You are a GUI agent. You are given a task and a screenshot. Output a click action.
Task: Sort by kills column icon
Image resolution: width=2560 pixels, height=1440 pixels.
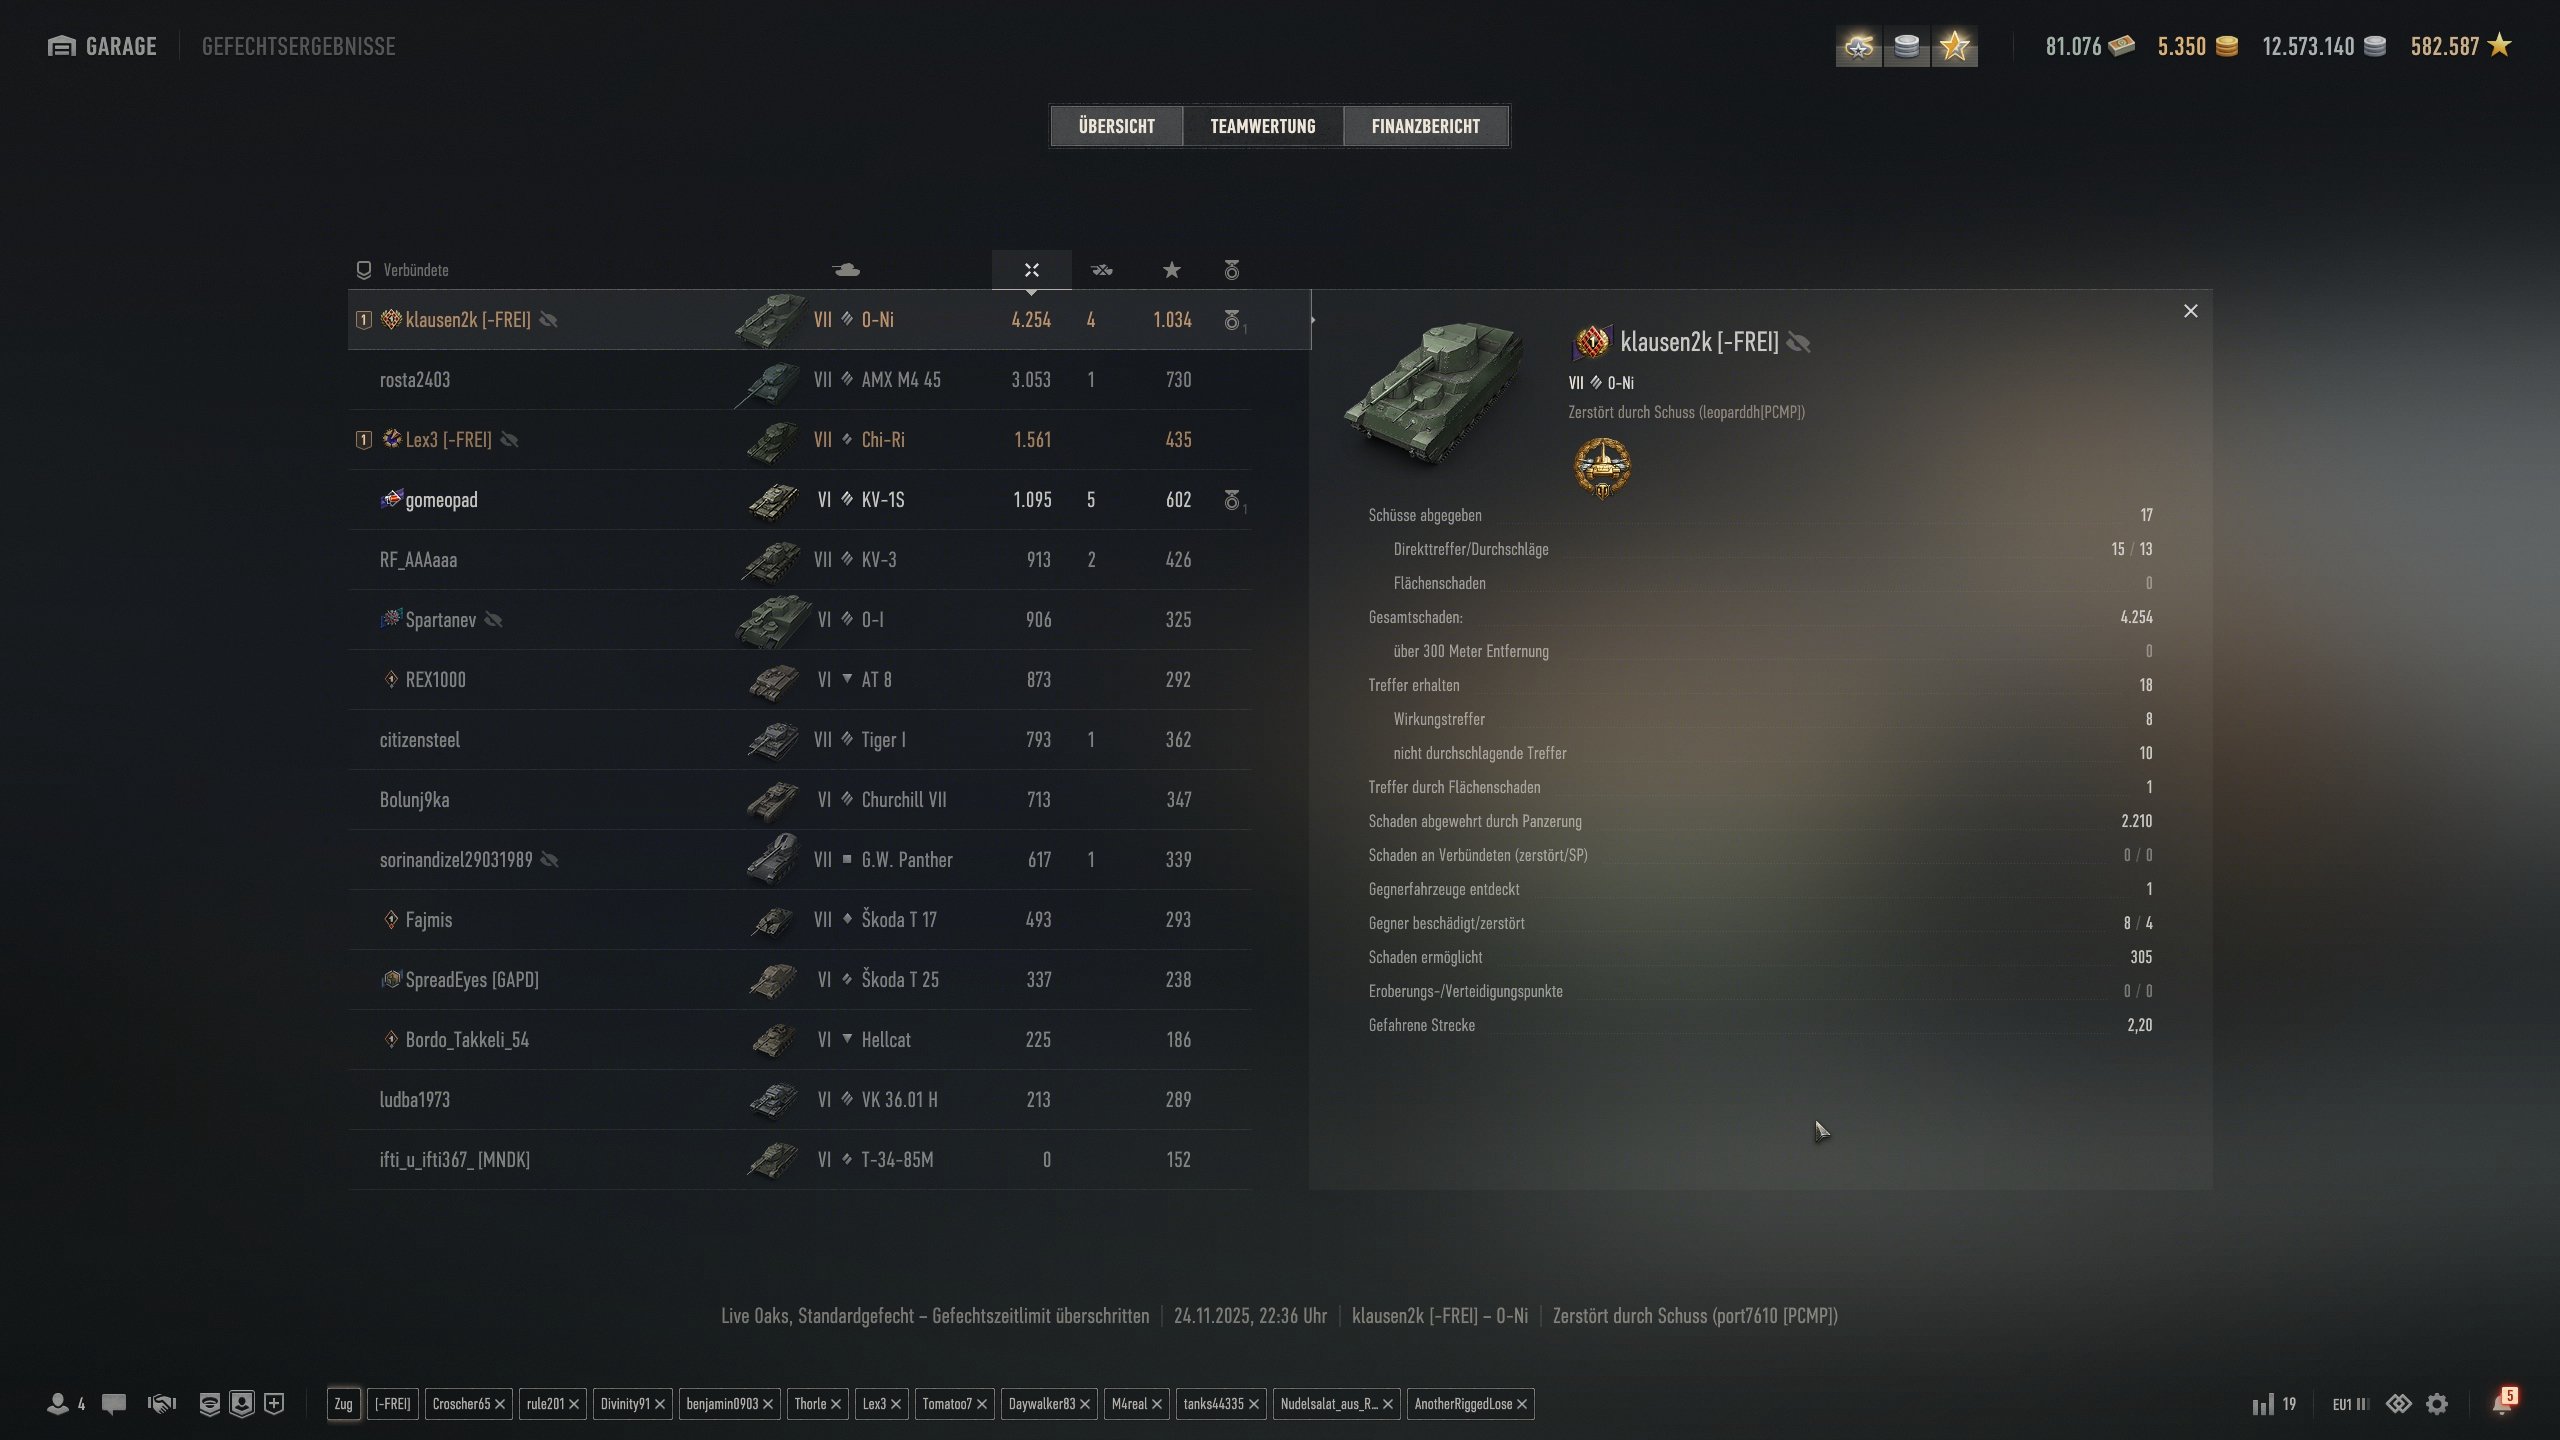[1101, 270]
